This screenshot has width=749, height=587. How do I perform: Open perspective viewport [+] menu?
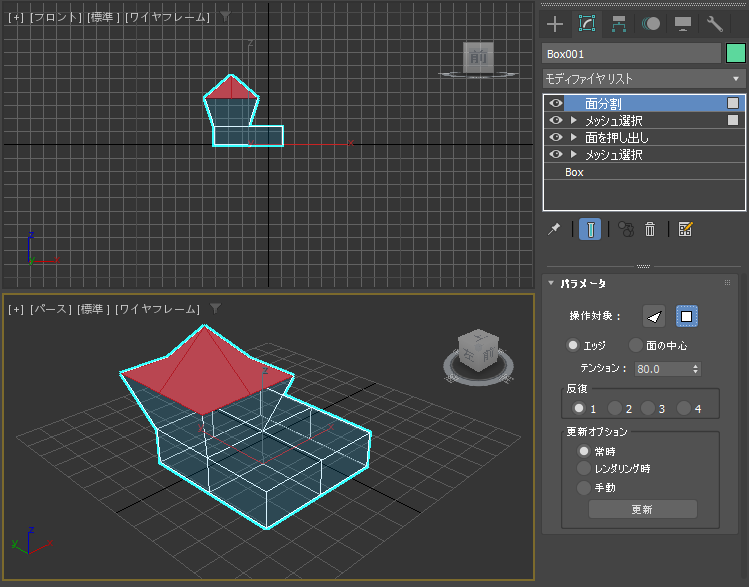tap(16, 310)
